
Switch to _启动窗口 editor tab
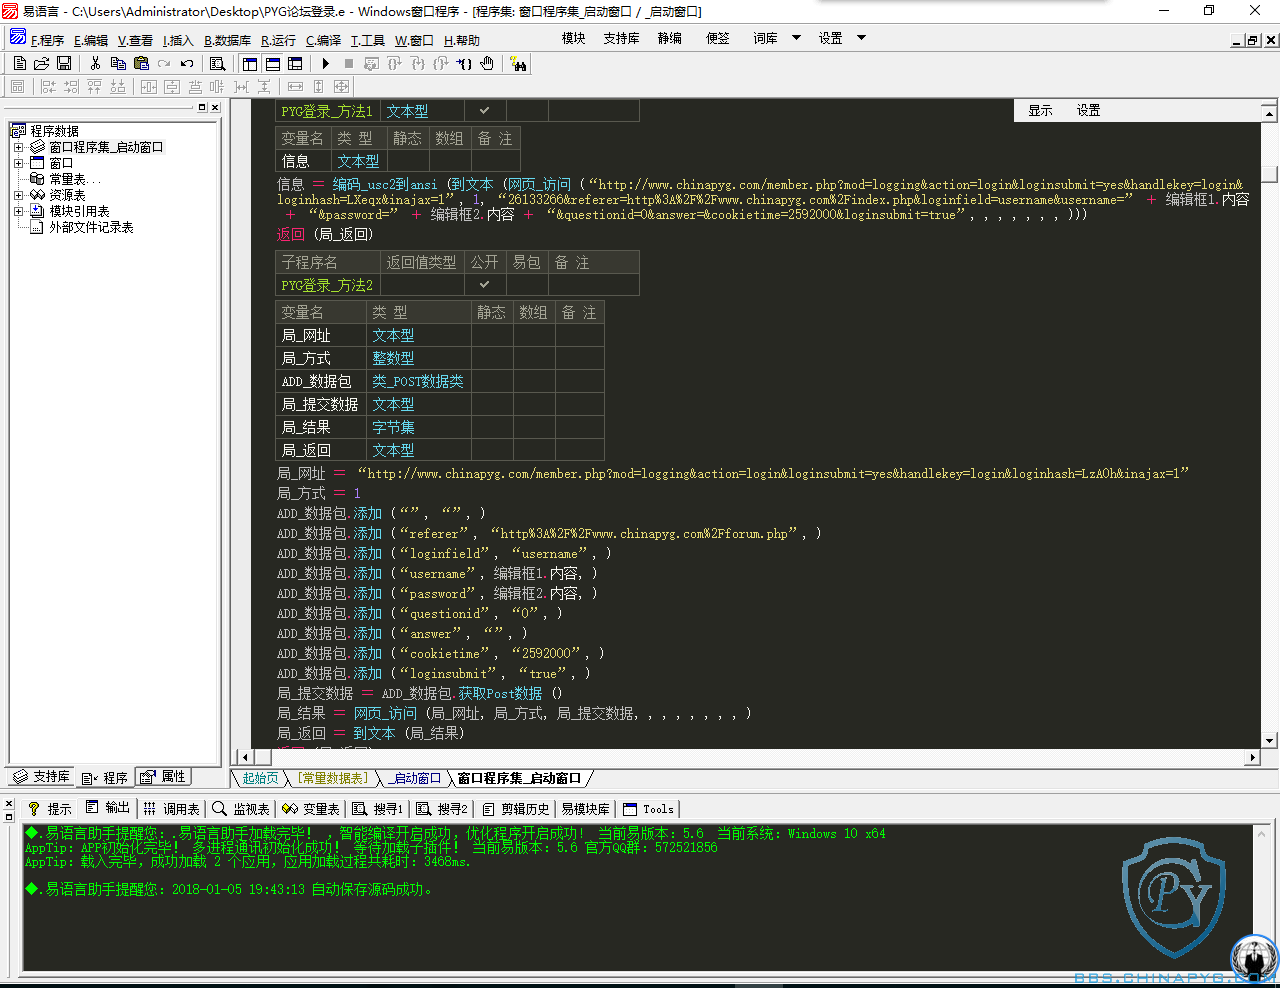point(414,778)
